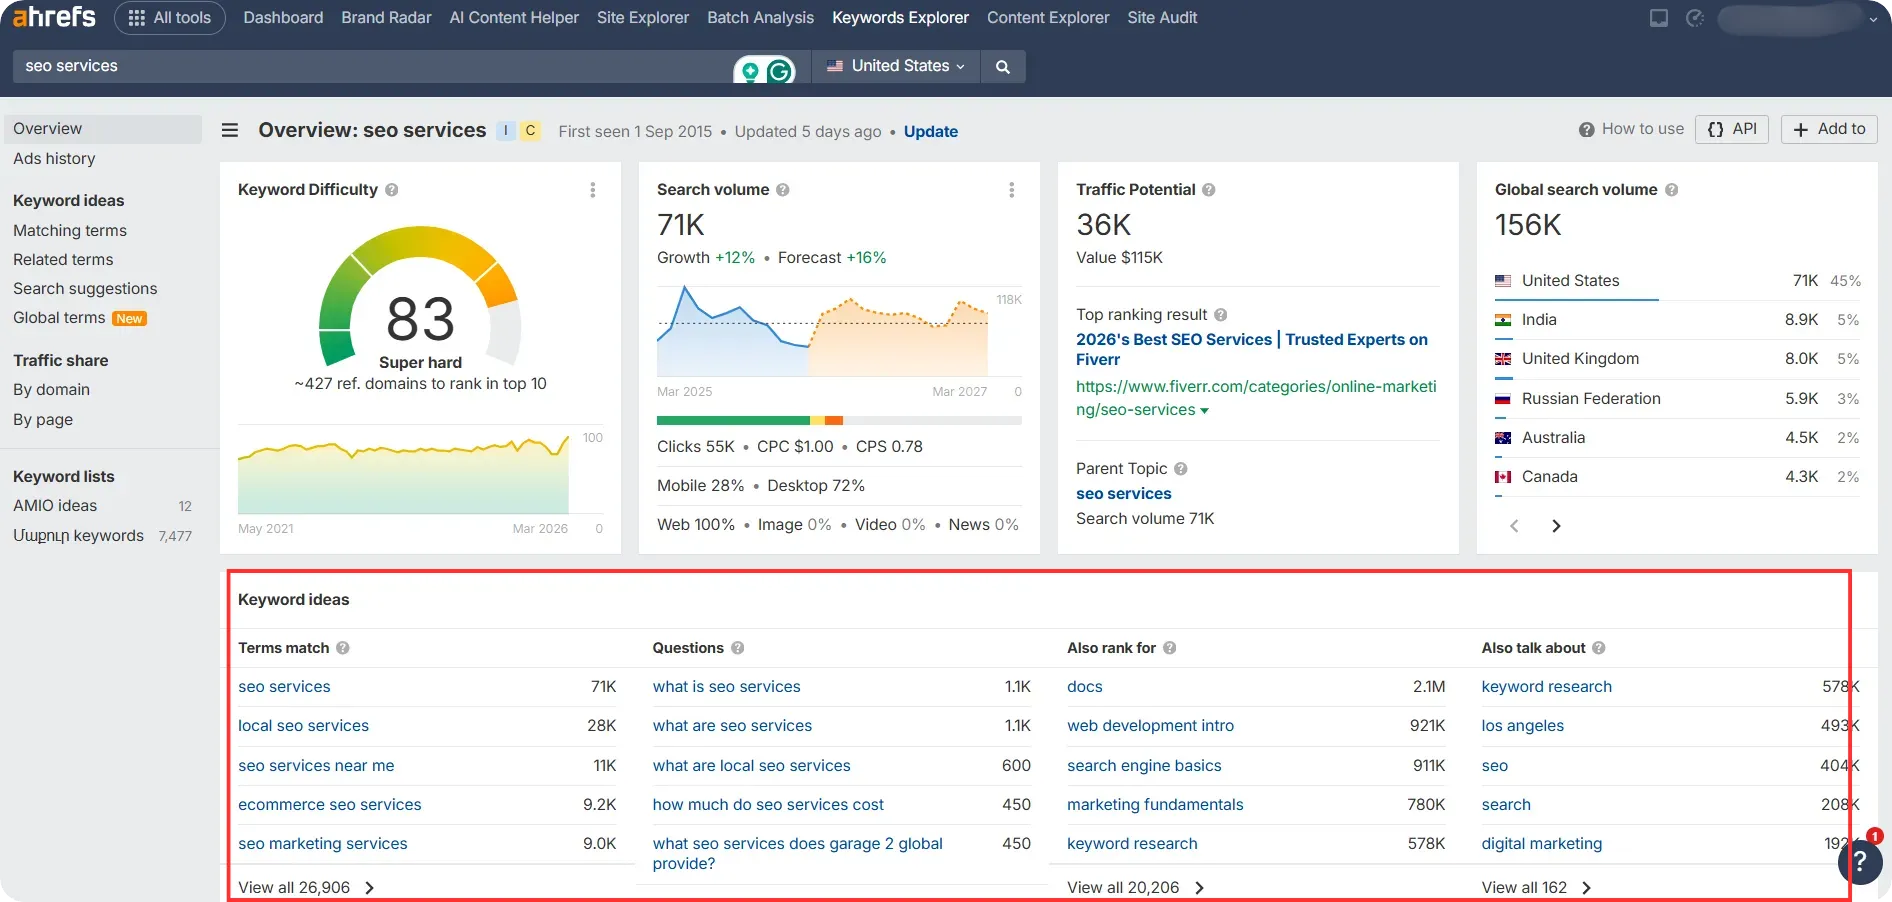
Task: Expand the Fiverr URL chevron in Traffic Potential
Action: click(1204, 410)
